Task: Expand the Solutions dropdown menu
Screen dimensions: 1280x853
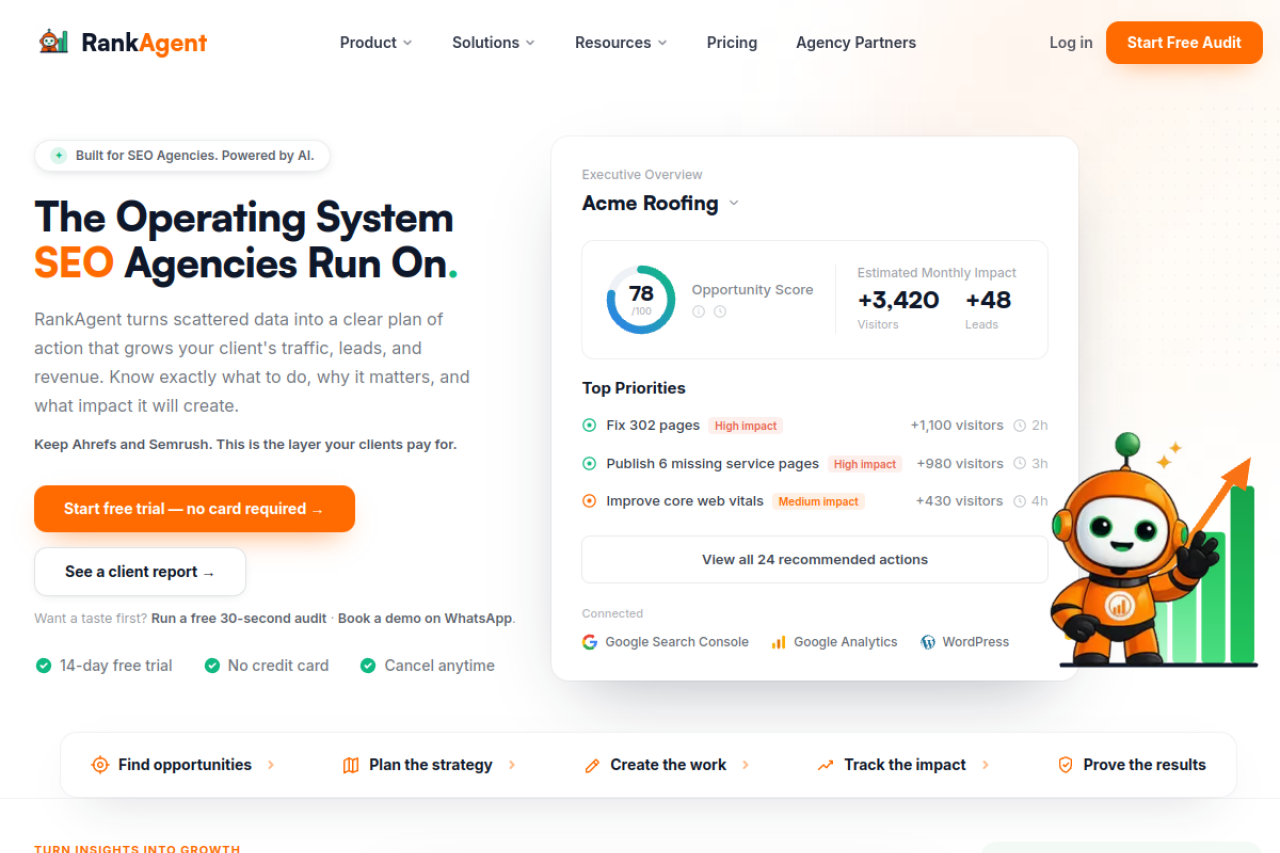Action: [493, 43]
